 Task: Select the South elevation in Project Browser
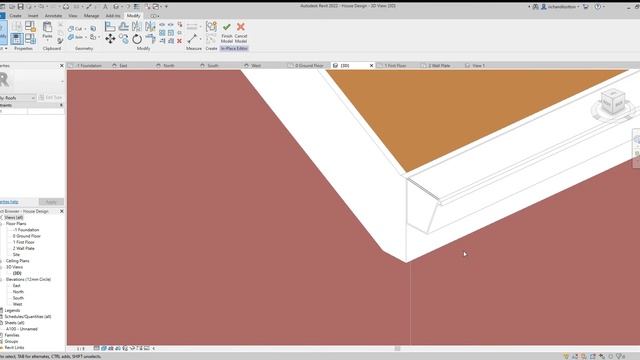[x=18, y=298]
